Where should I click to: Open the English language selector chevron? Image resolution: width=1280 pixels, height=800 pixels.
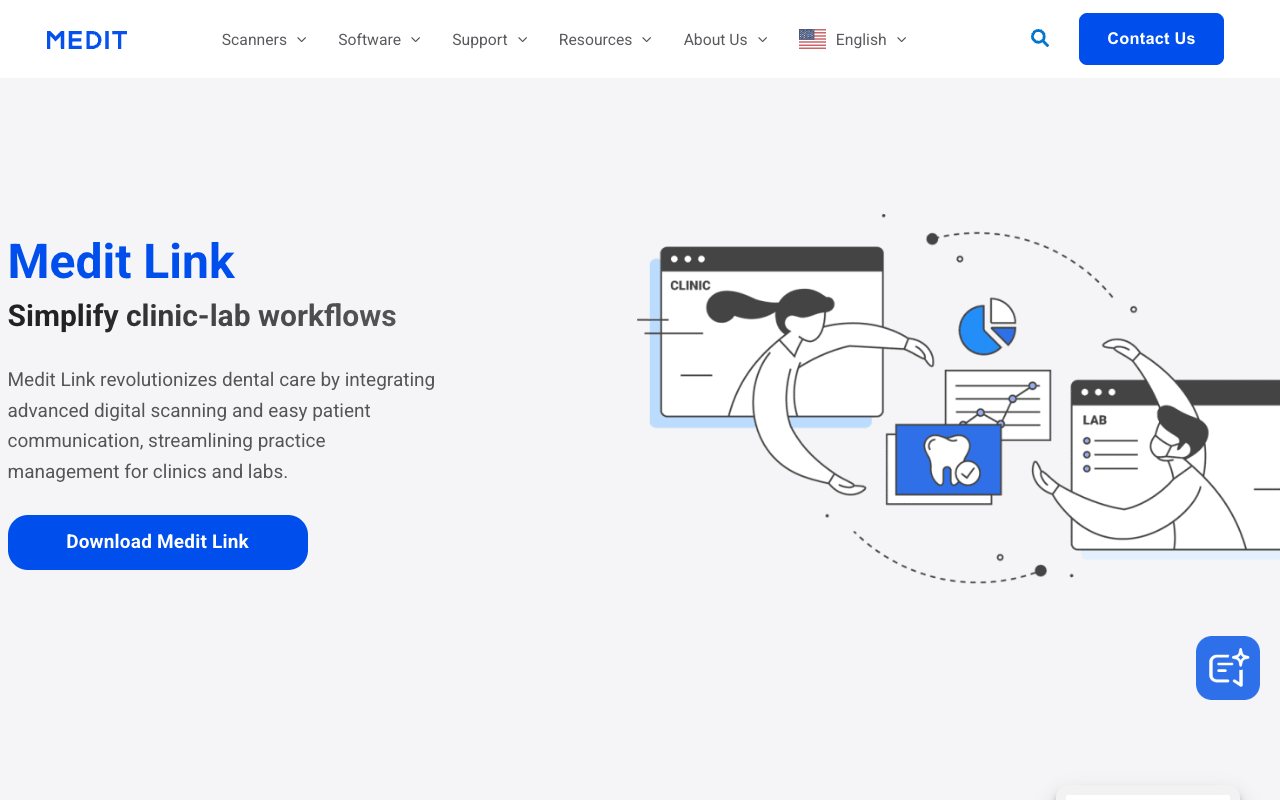pos(901,40)
